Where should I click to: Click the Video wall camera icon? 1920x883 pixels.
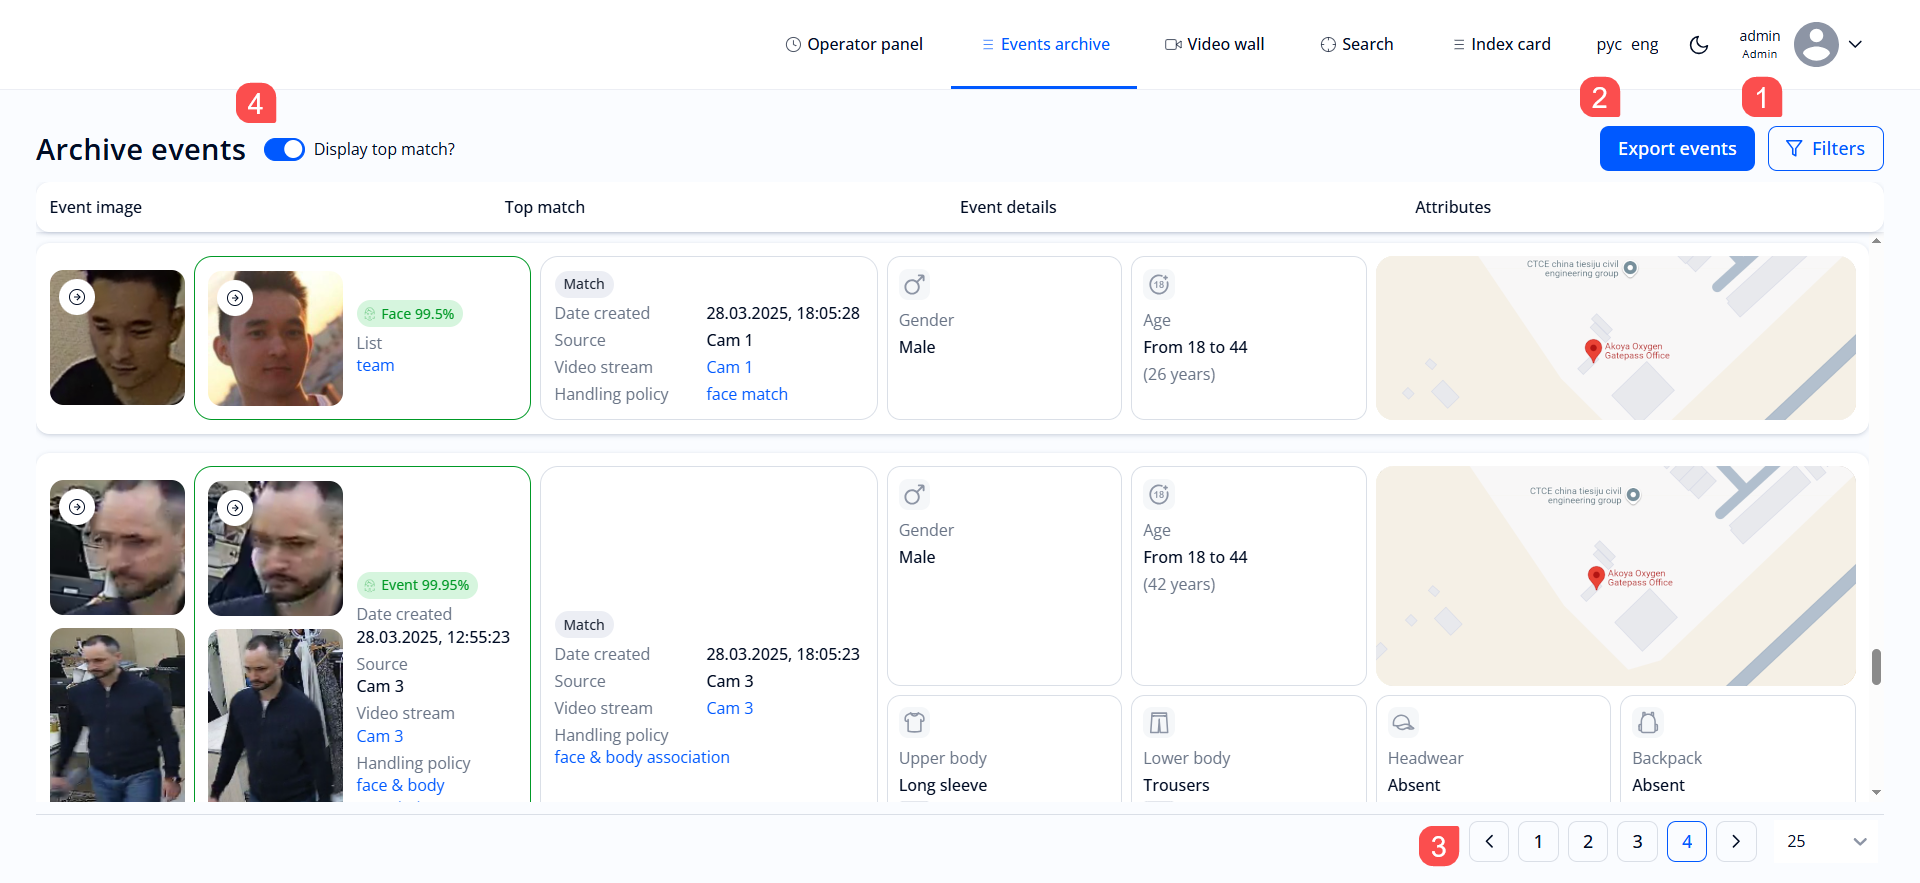(x=1173, y=44)
